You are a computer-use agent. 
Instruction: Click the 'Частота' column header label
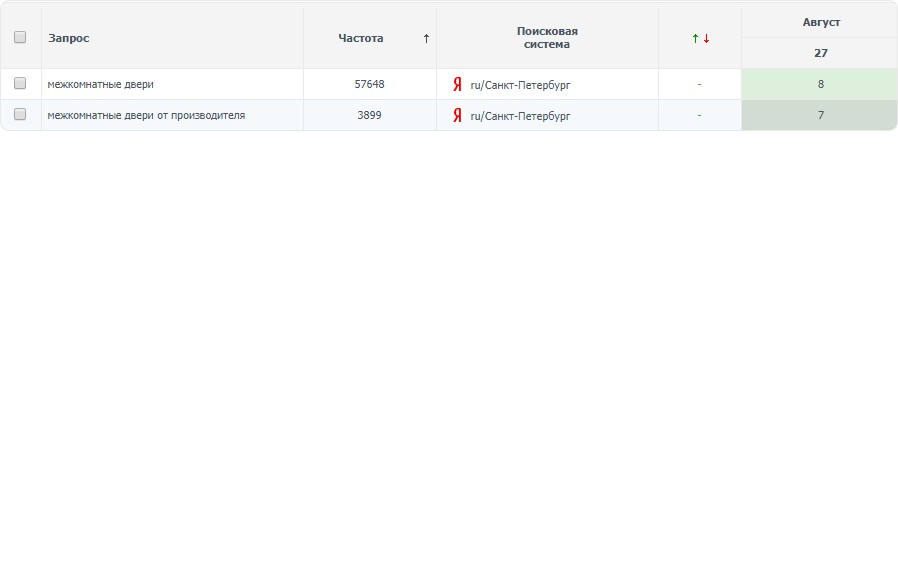coord(361,38)
